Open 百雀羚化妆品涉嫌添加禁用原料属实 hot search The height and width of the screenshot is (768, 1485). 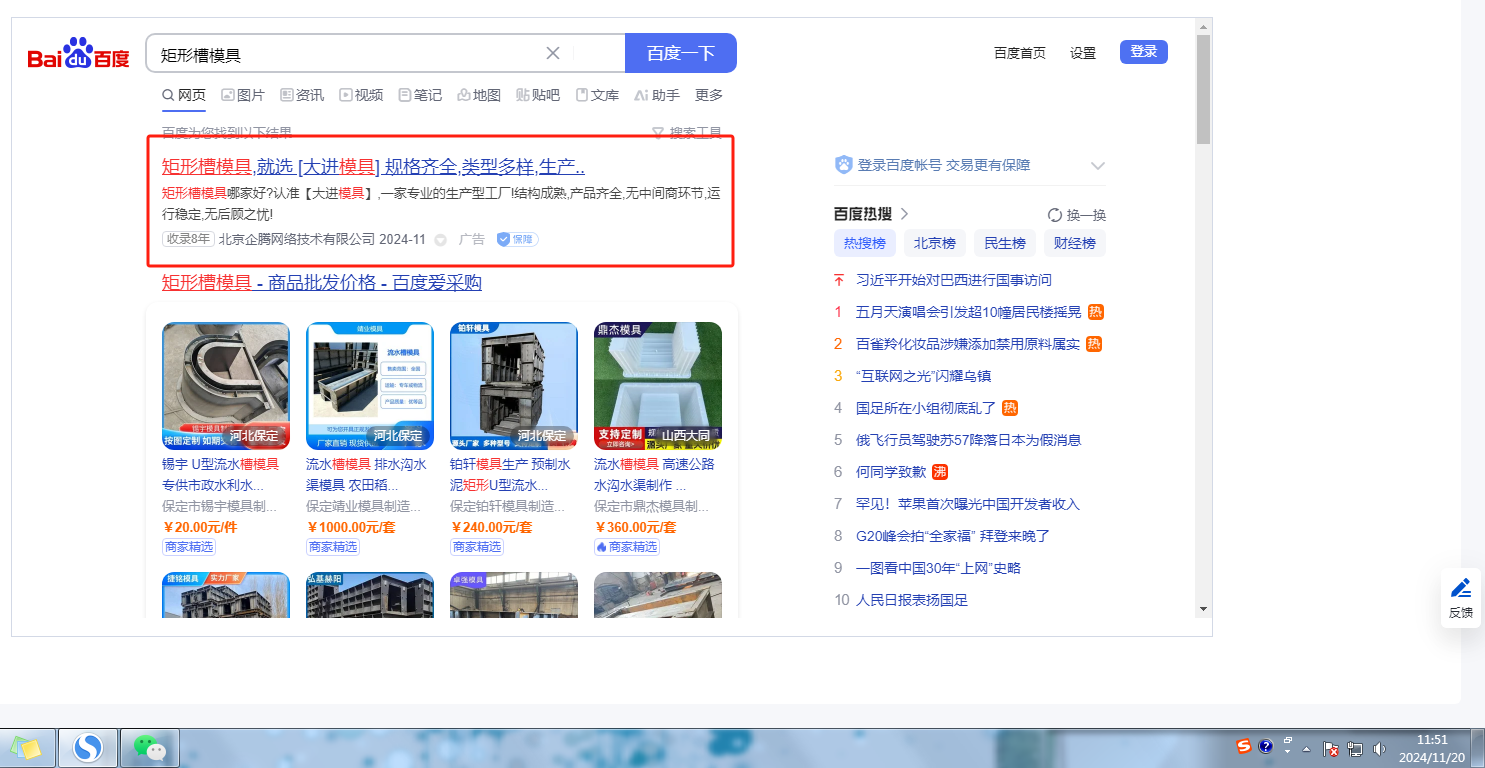pyautogui.click(x=969, y=344)
